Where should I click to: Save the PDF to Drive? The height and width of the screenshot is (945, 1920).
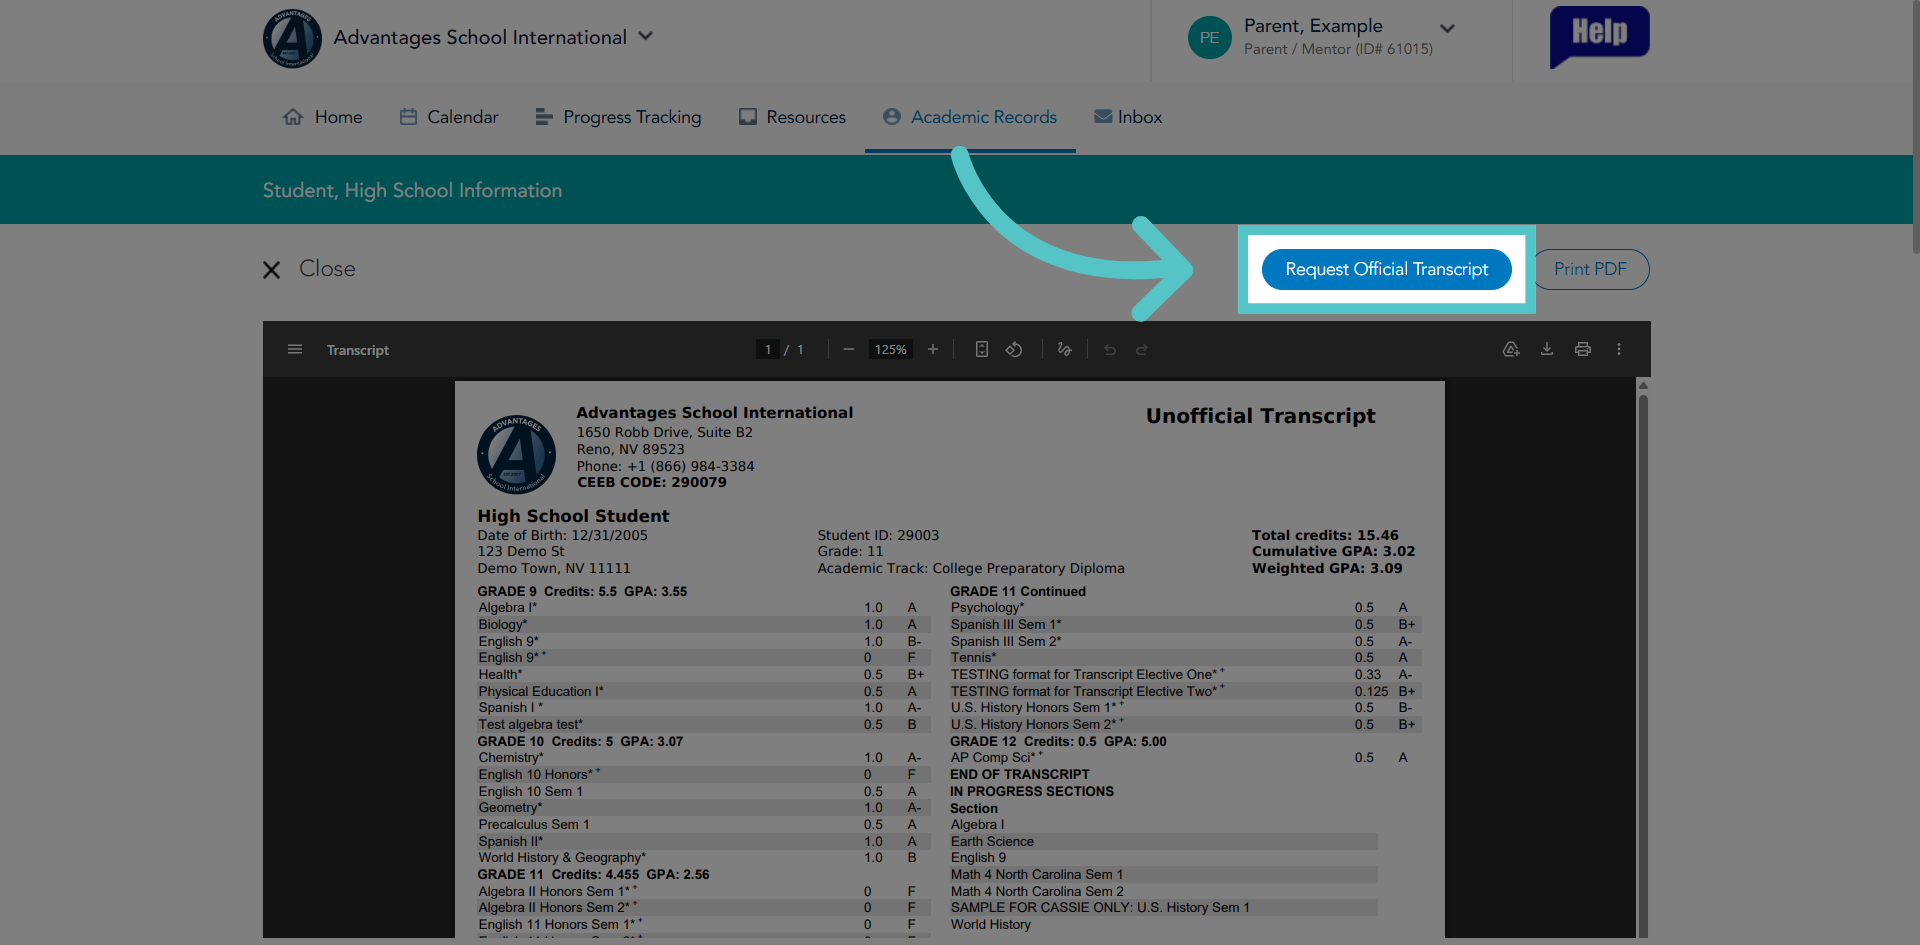coord(1511,349)
